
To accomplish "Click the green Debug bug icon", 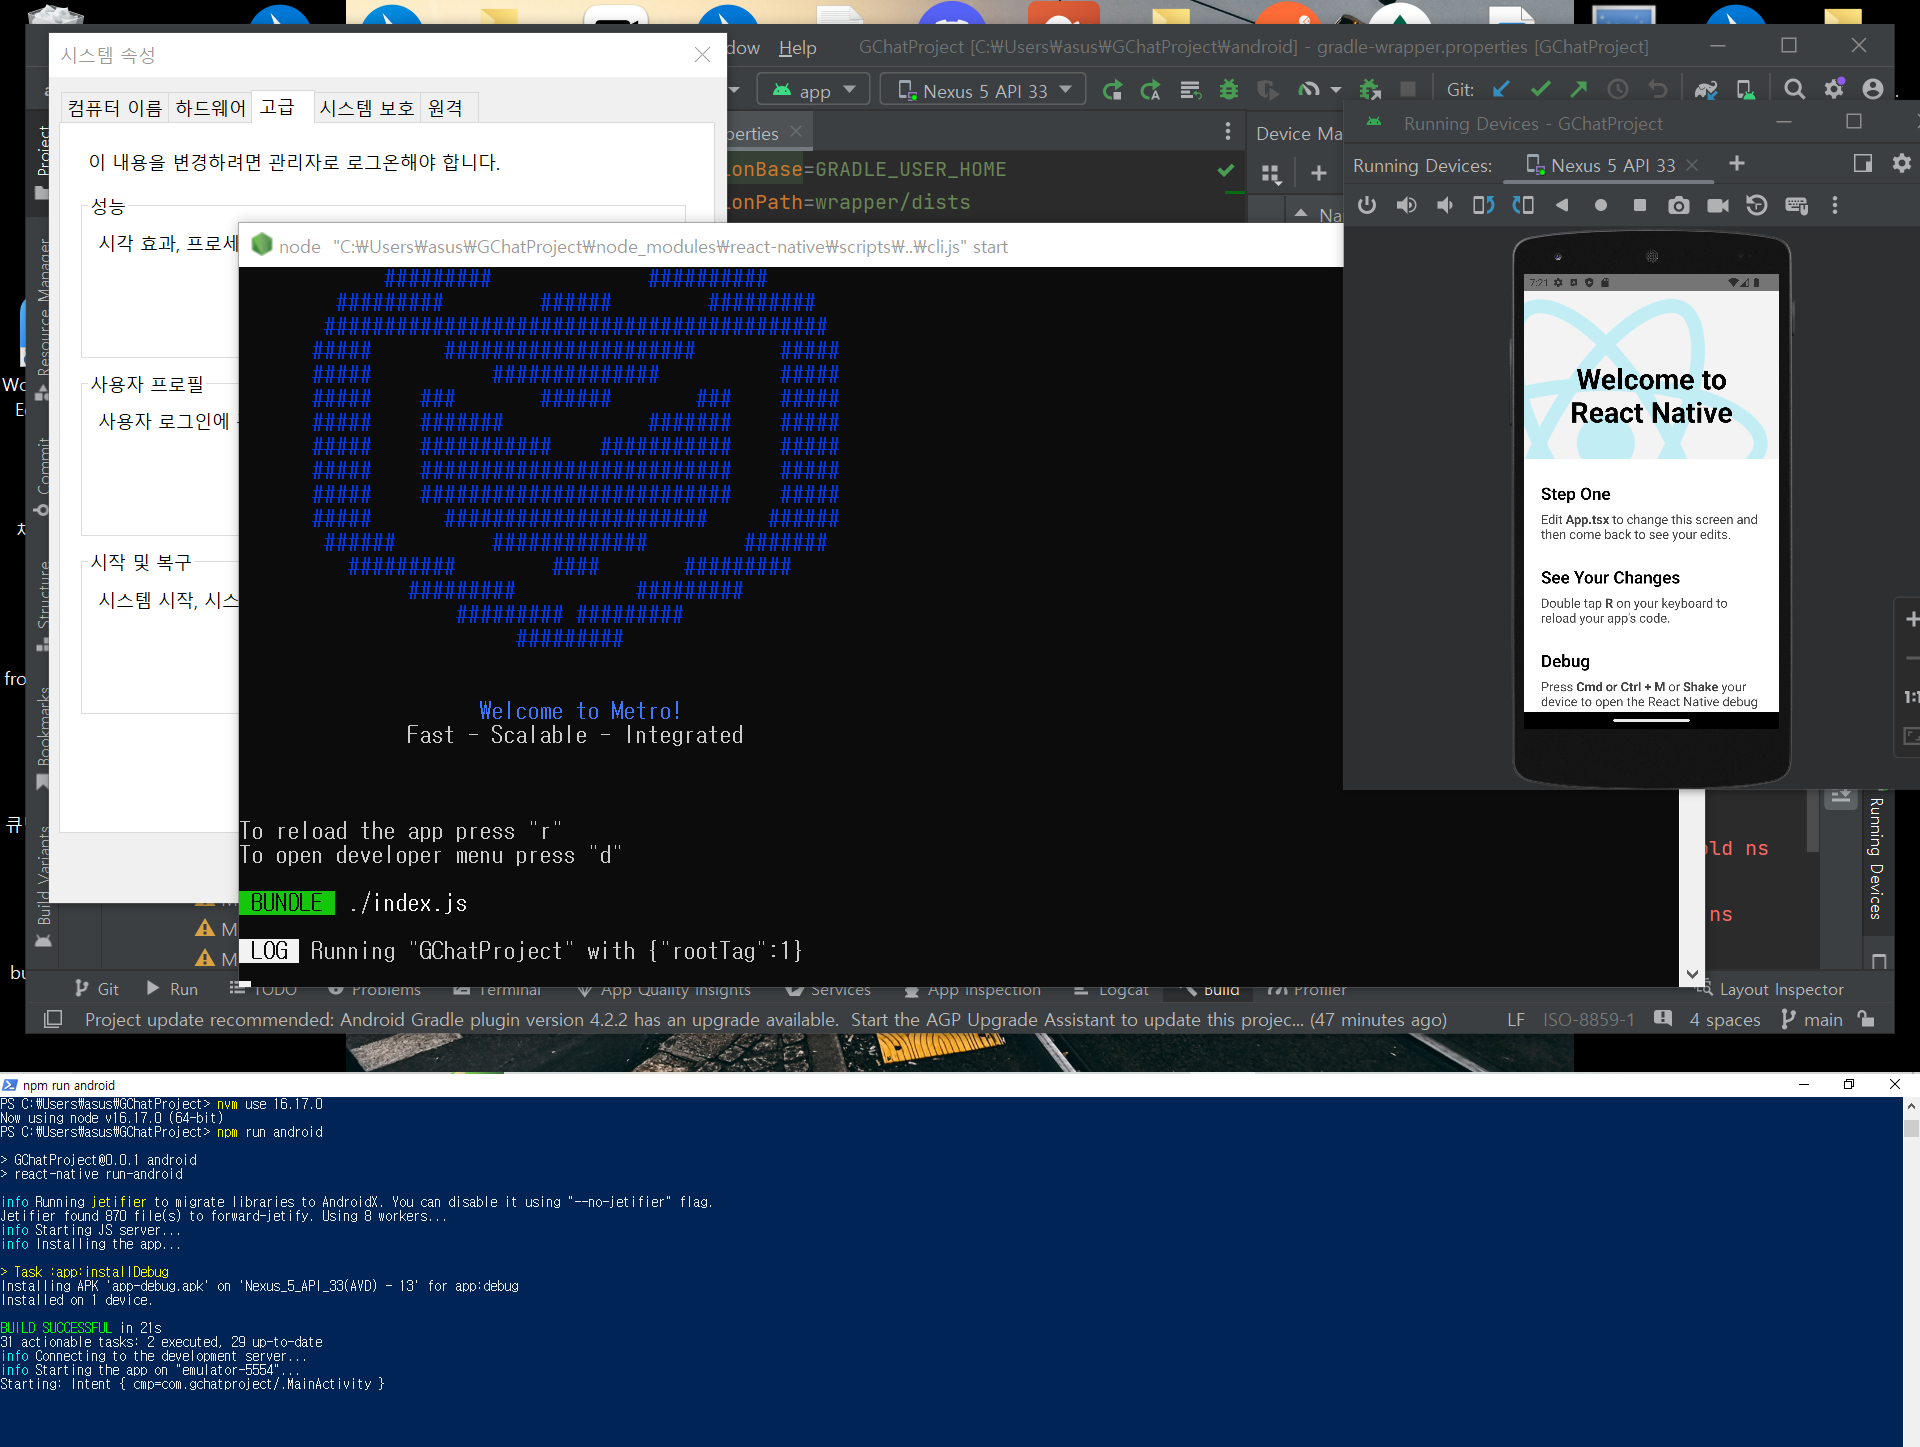I will (x=1229, y=90).
